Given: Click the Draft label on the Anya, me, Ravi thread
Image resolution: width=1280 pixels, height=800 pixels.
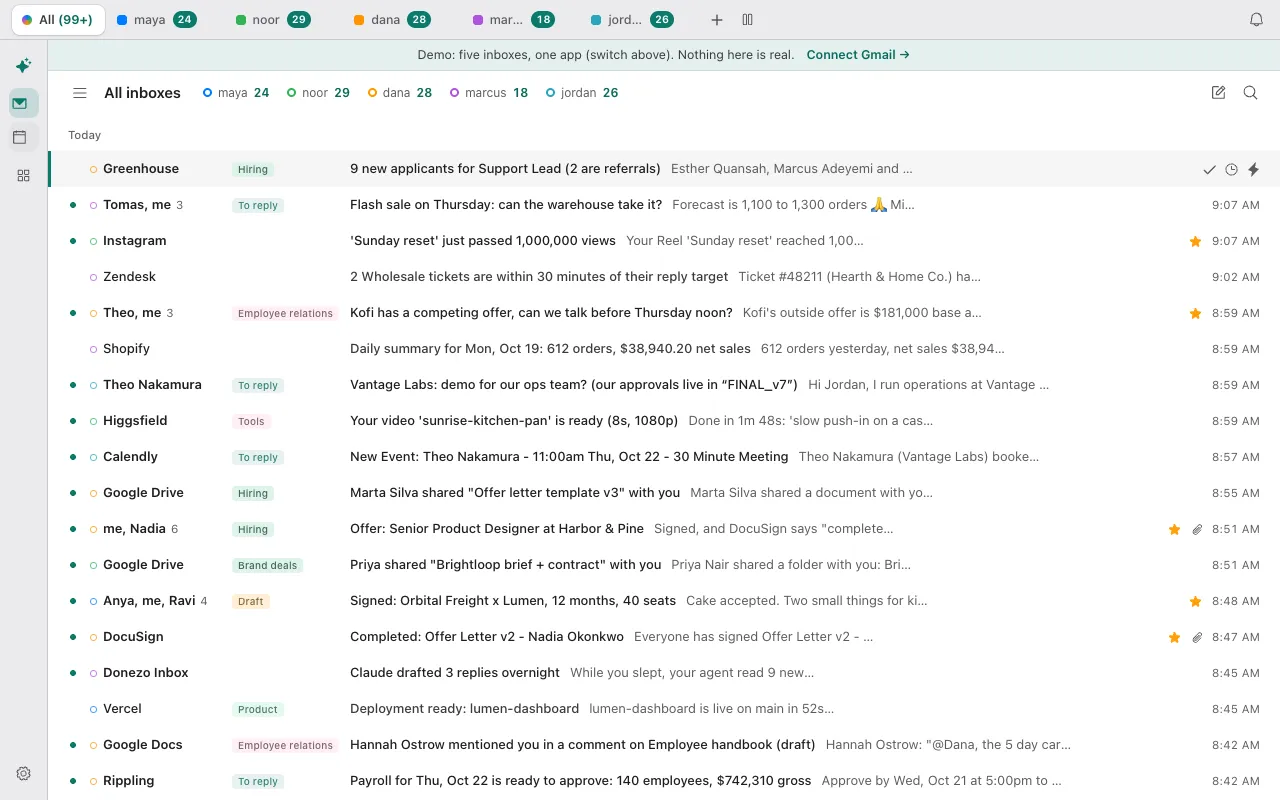Looking at the screenshot, I should pos(251,601).
